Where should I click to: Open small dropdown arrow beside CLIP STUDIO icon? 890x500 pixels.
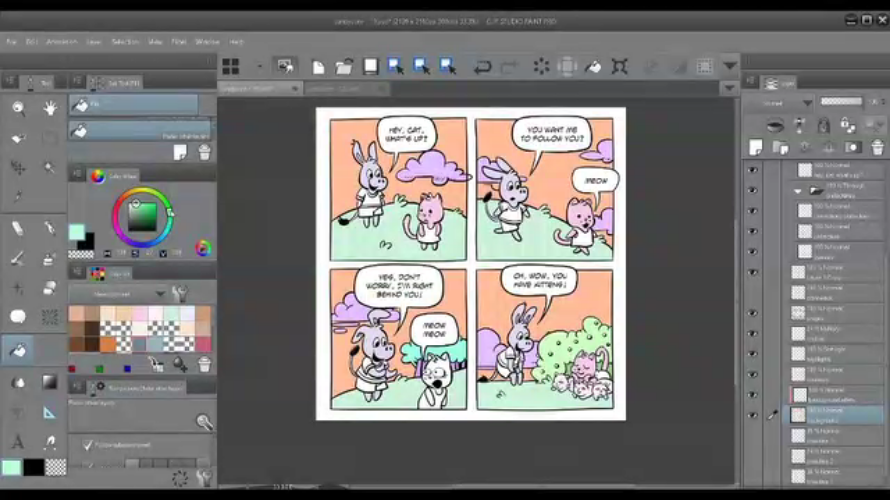(259, 66)
